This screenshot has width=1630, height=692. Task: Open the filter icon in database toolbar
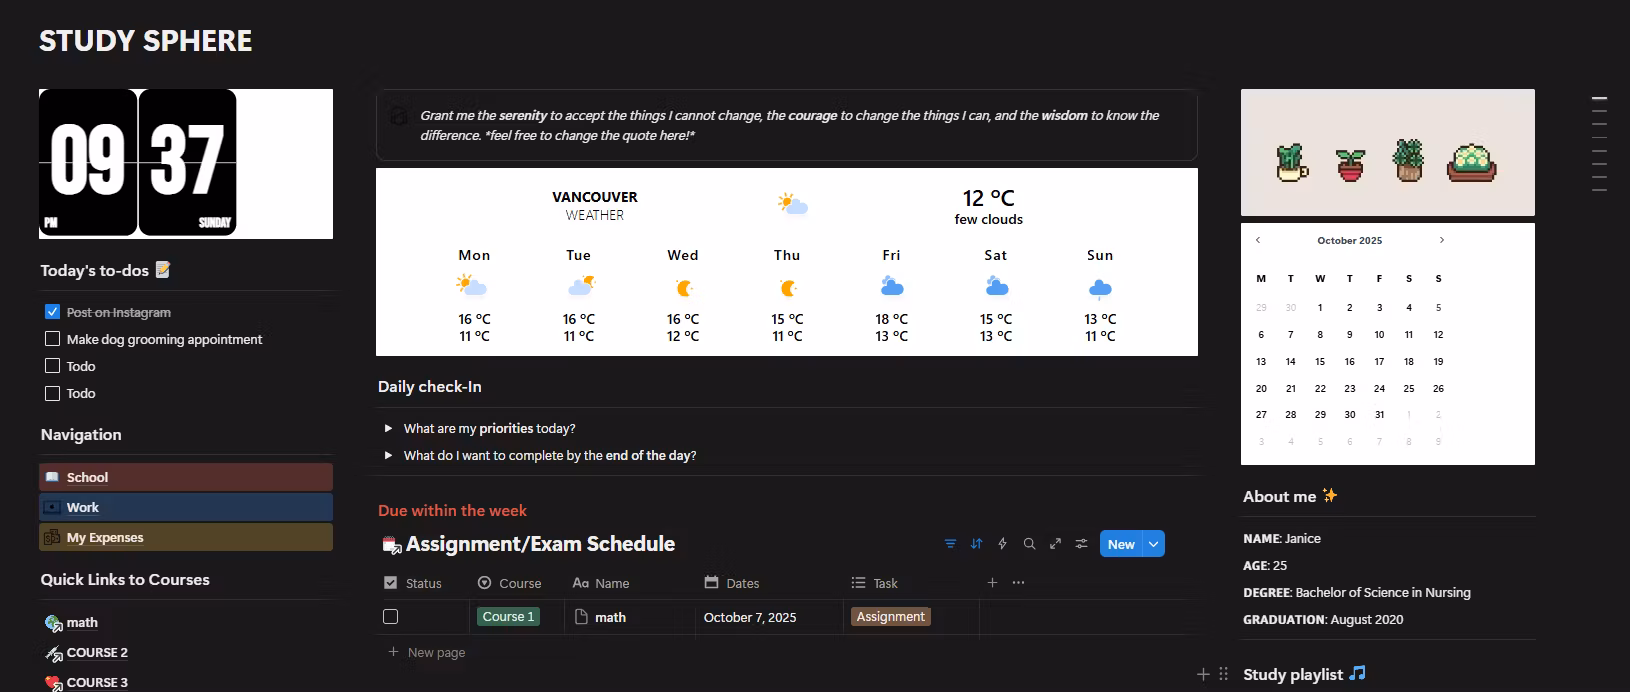point(950,544)
